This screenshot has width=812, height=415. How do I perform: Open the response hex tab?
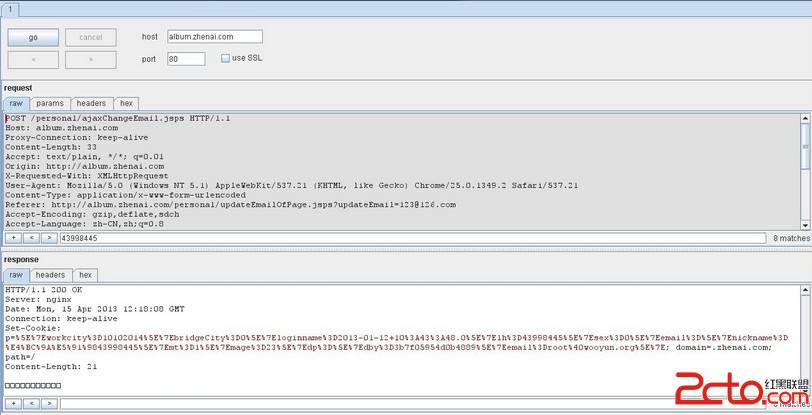[85, 275]
